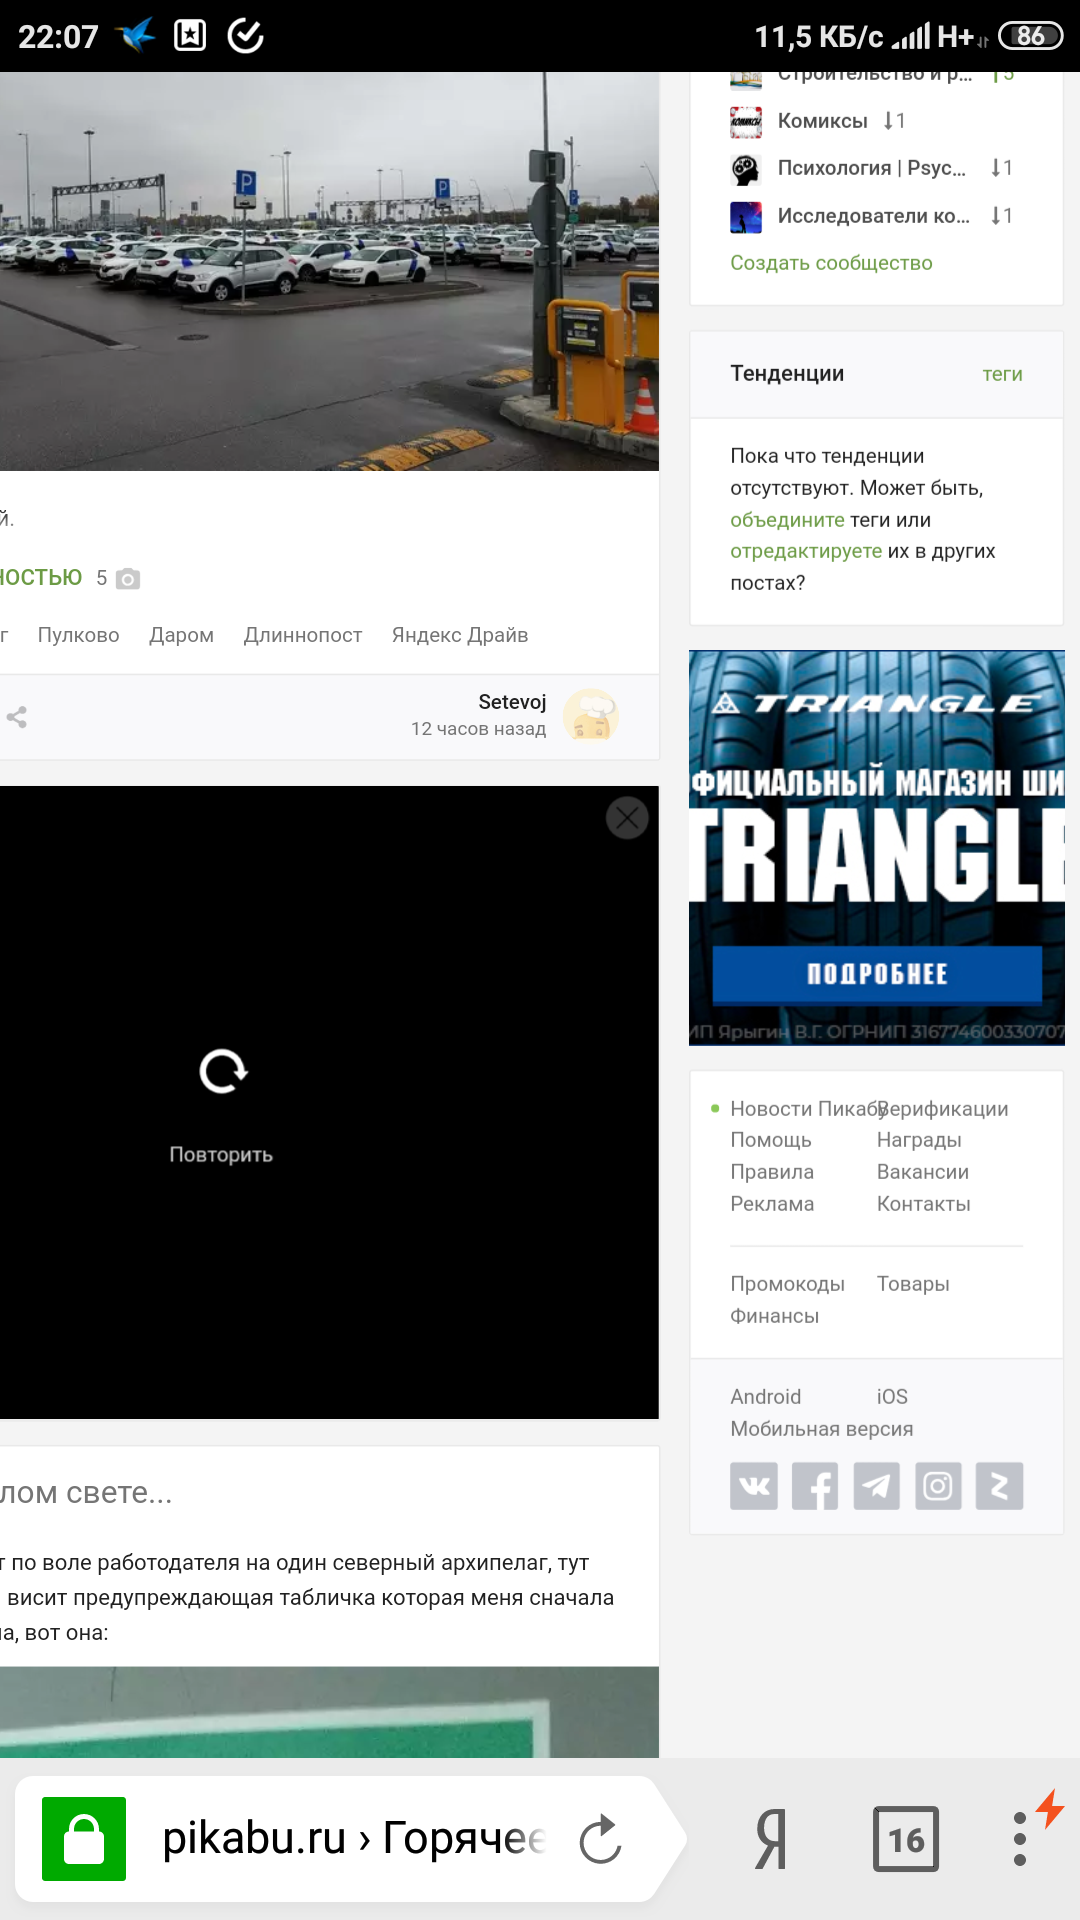Viewport: 1080px width, 1920px height.
Task: Tap the share icon under the post
Action: 17,717
